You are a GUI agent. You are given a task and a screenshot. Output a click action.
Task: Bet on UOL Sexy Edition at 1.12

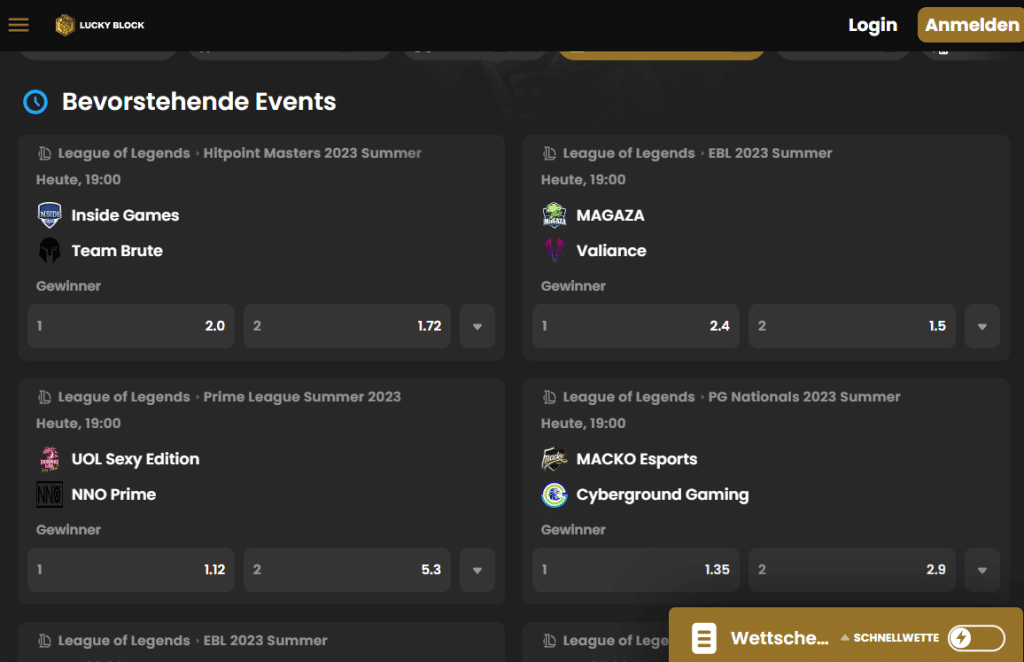tap(131, 570)
